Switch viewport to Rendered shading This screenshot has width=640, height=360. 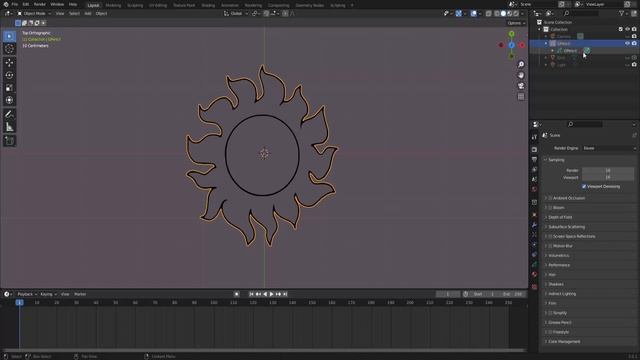tap(516, 13)
